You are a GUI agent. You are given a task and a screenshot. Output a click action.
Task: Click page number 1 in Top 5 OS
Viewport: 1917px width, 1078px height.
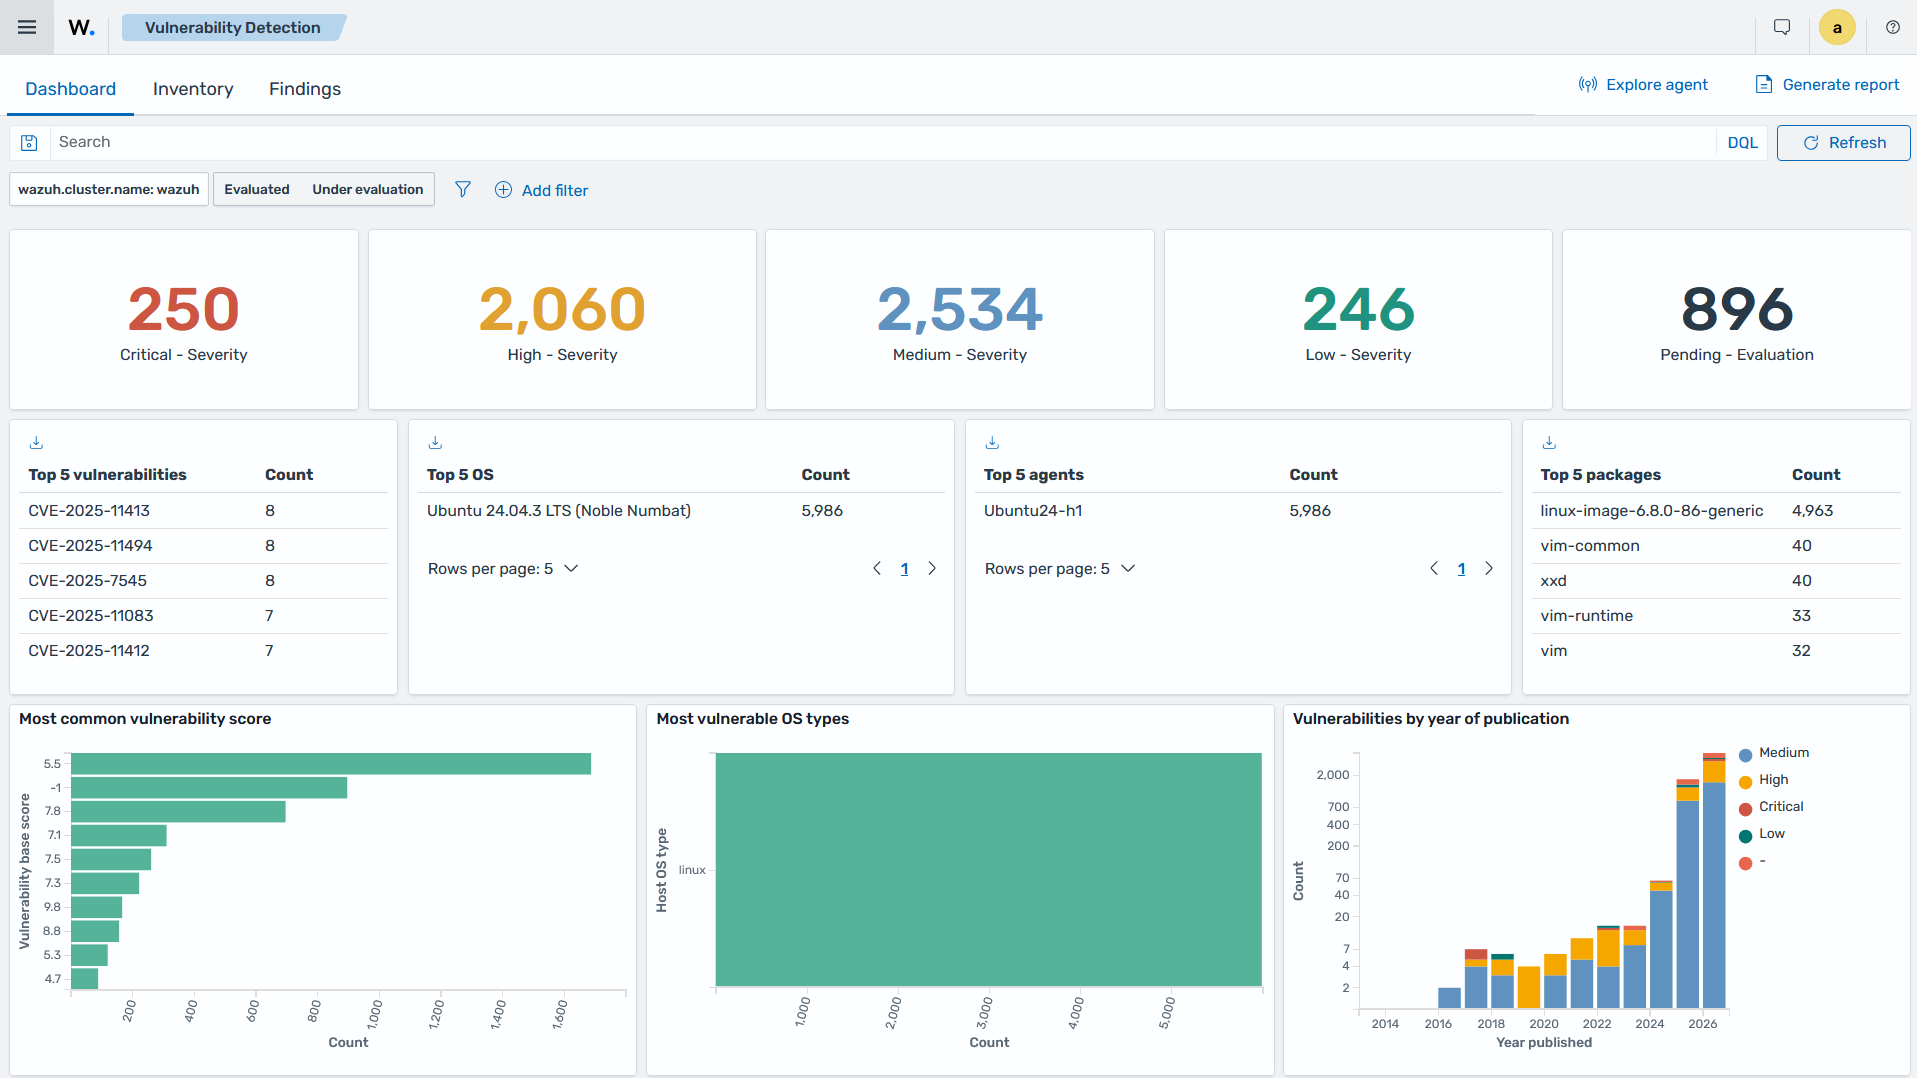pyautogui.click(x=904, y=569)
